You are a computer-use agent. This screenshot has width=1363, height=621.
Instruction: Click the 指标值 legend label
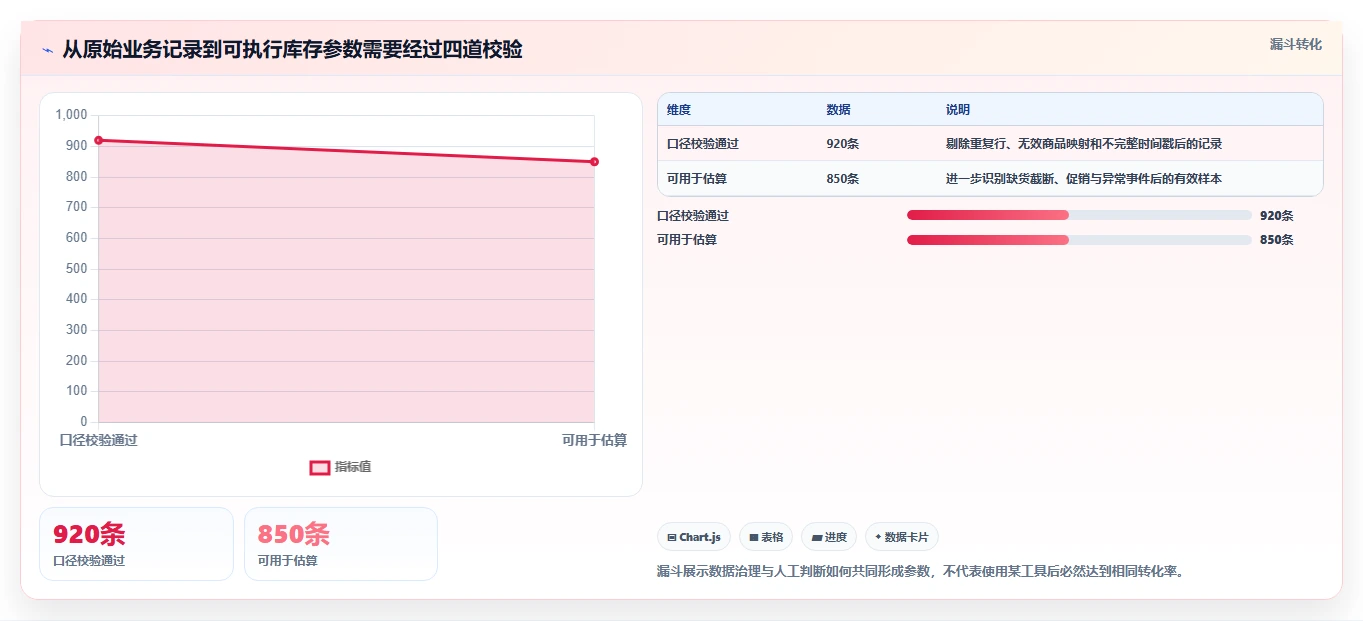tap(353, 467)
